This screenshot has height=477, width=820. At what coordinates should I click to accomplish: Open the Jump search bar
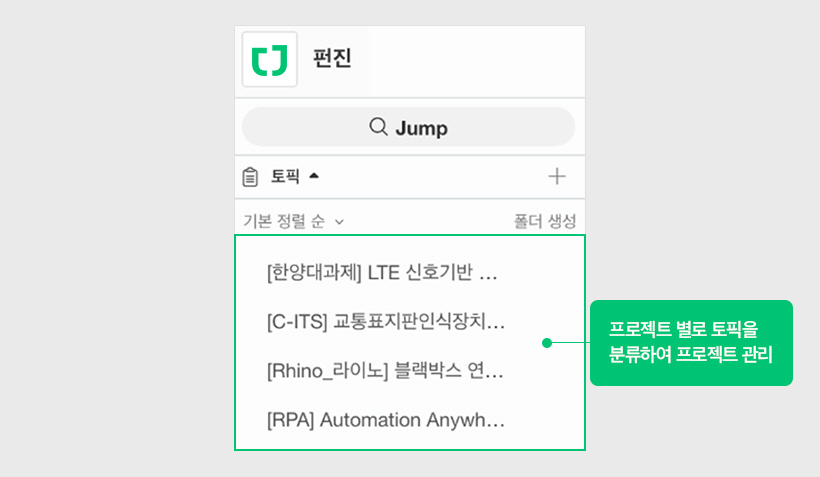pos(408,127)
